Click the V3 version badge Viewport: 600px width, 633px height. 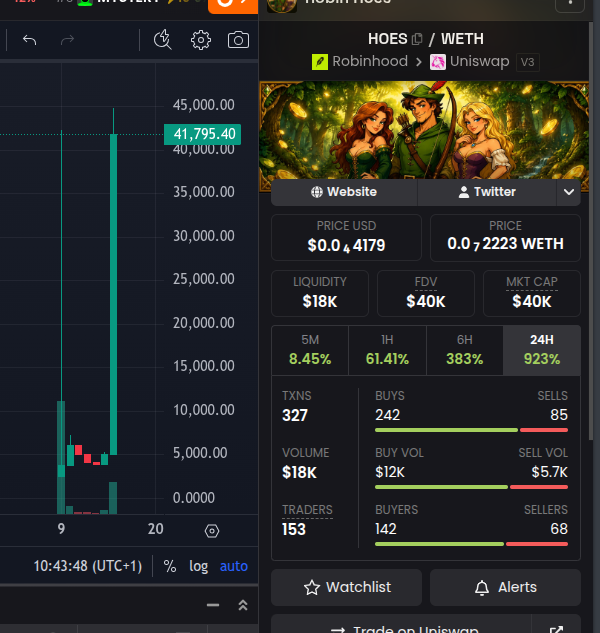tap(528, 62)
